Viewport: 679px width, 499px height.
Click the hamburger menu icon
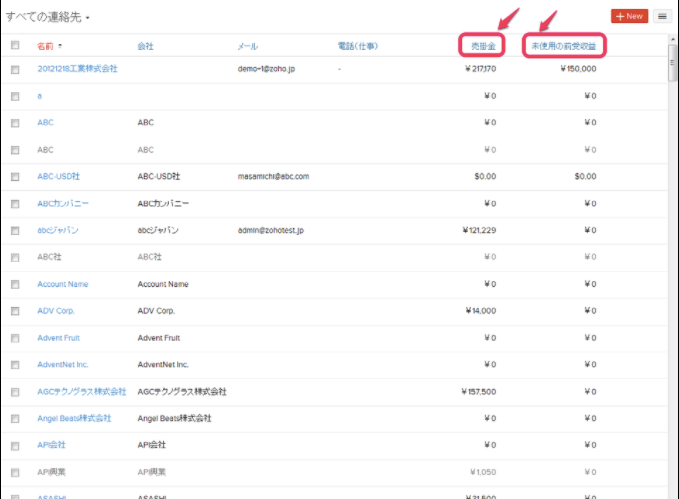[662, 16]
